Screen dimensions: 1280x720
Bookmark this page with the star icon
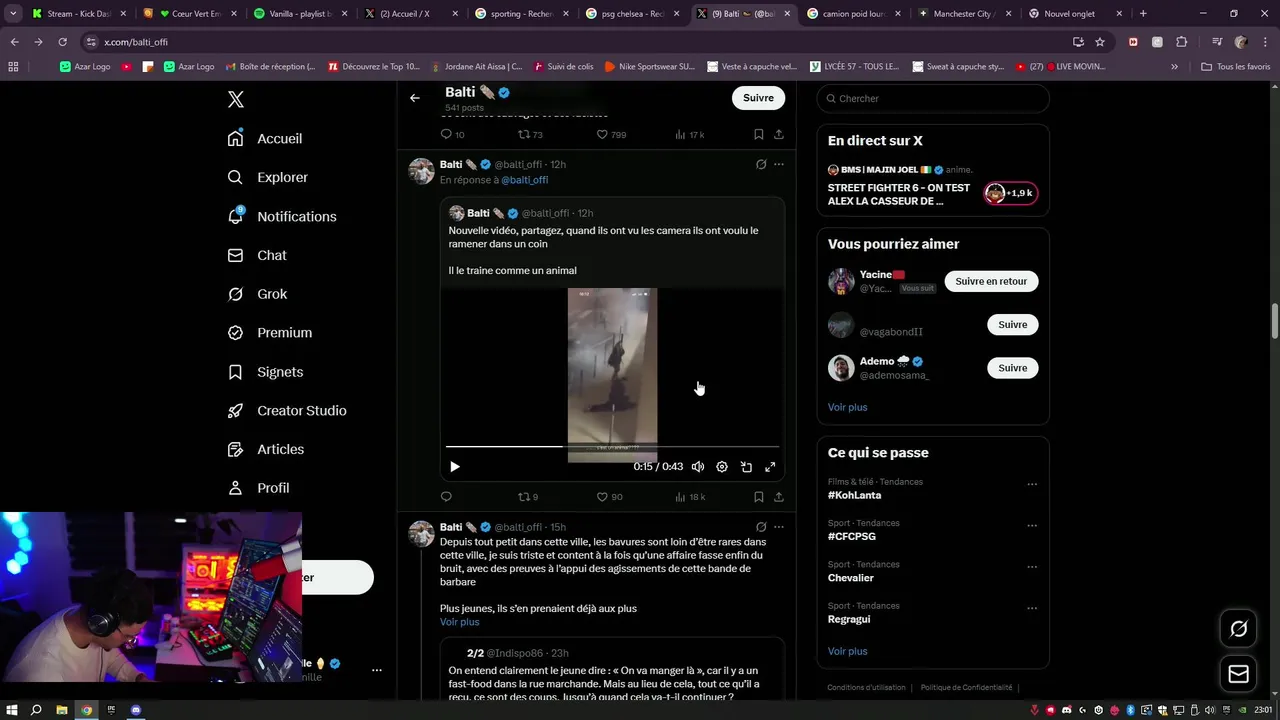[1100, 42]
